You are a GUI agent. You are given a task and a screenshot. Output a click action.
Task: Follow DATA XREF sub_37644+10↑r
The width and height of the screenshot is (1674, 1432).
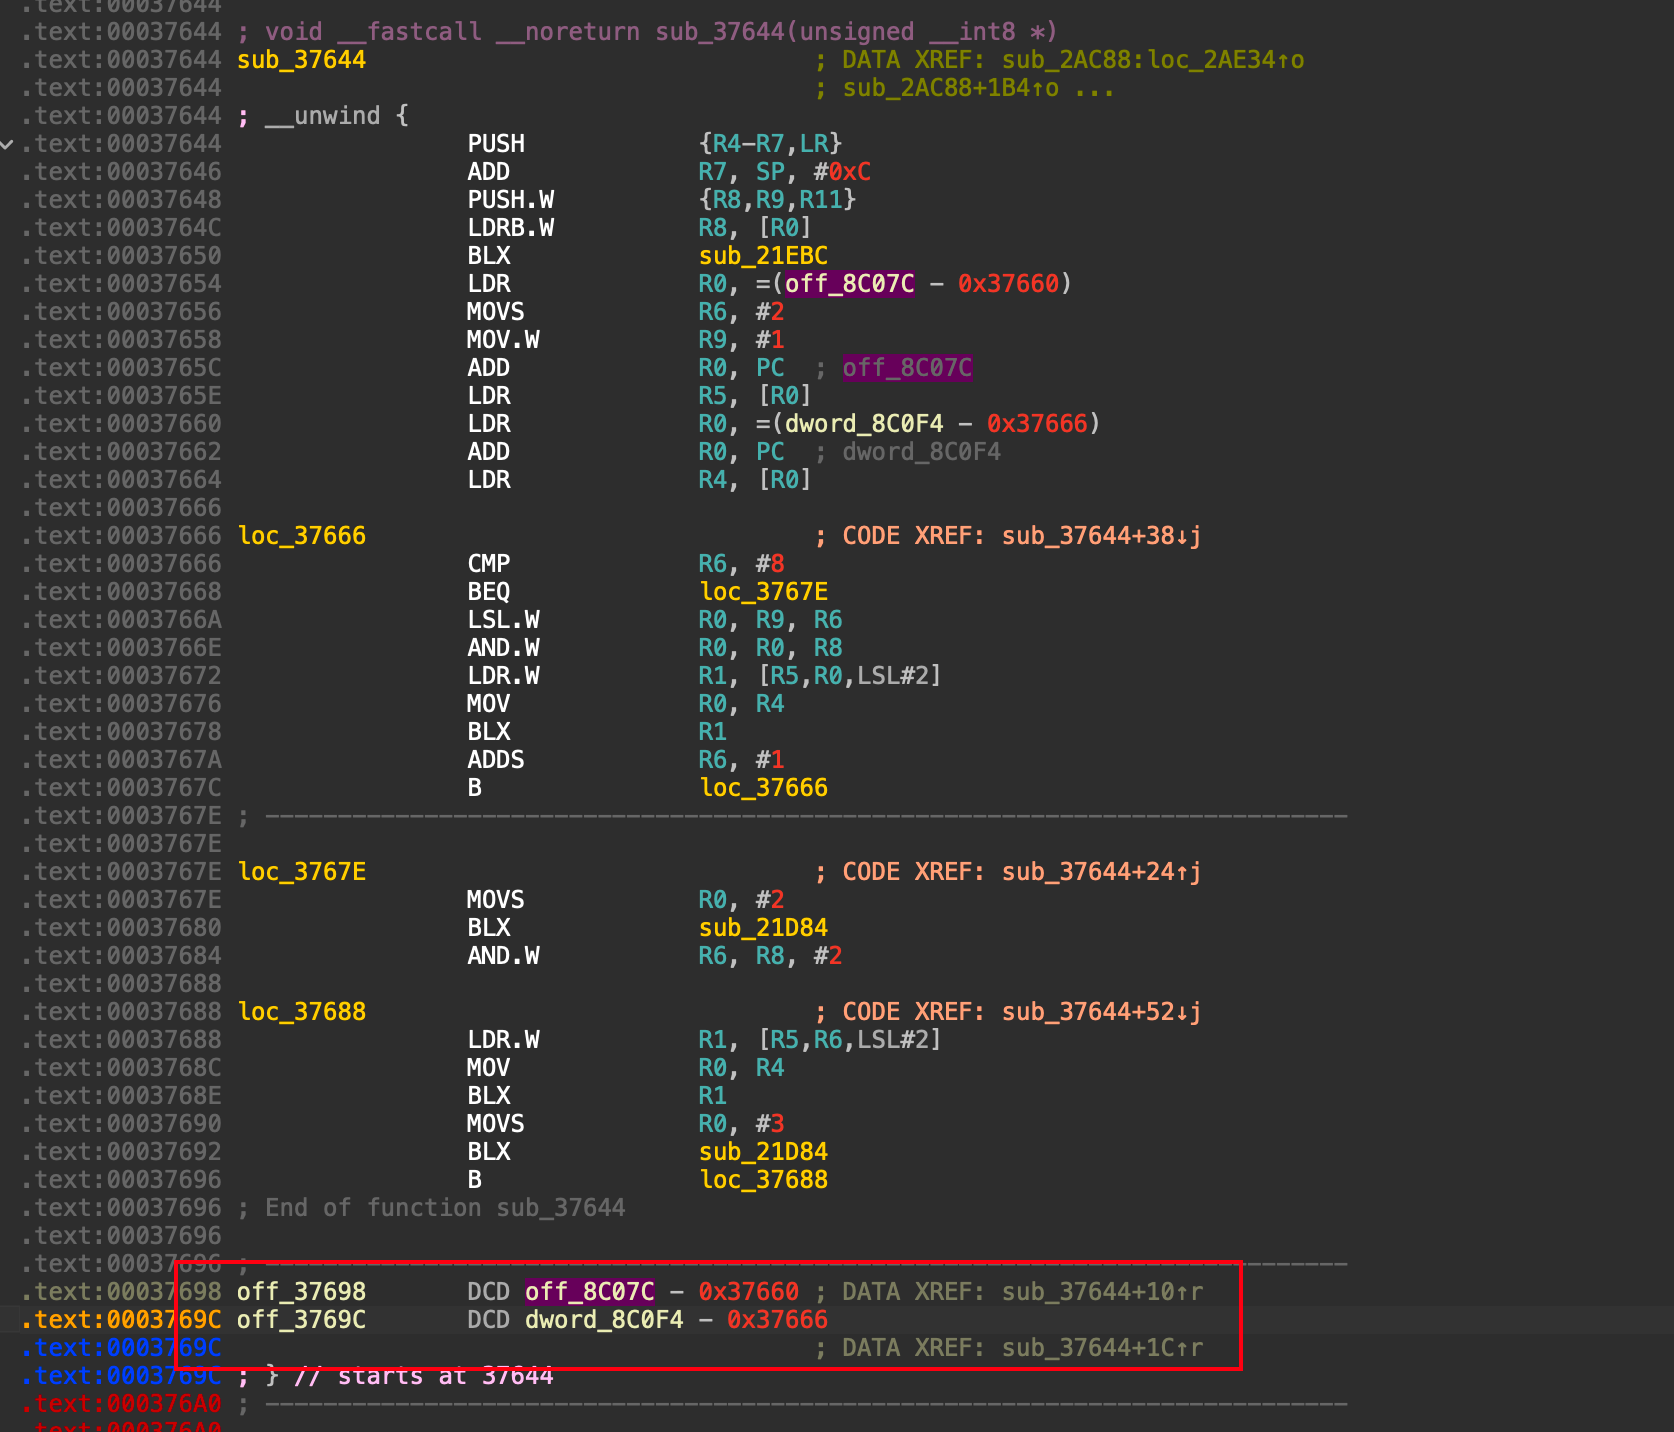[1102, 1292]
